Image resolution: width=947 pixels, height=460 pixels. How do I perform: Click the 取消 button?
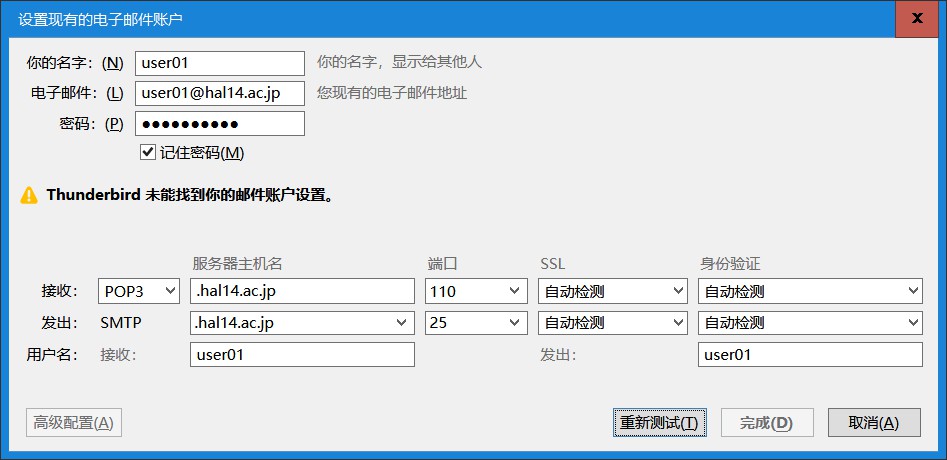click(874, 423)
